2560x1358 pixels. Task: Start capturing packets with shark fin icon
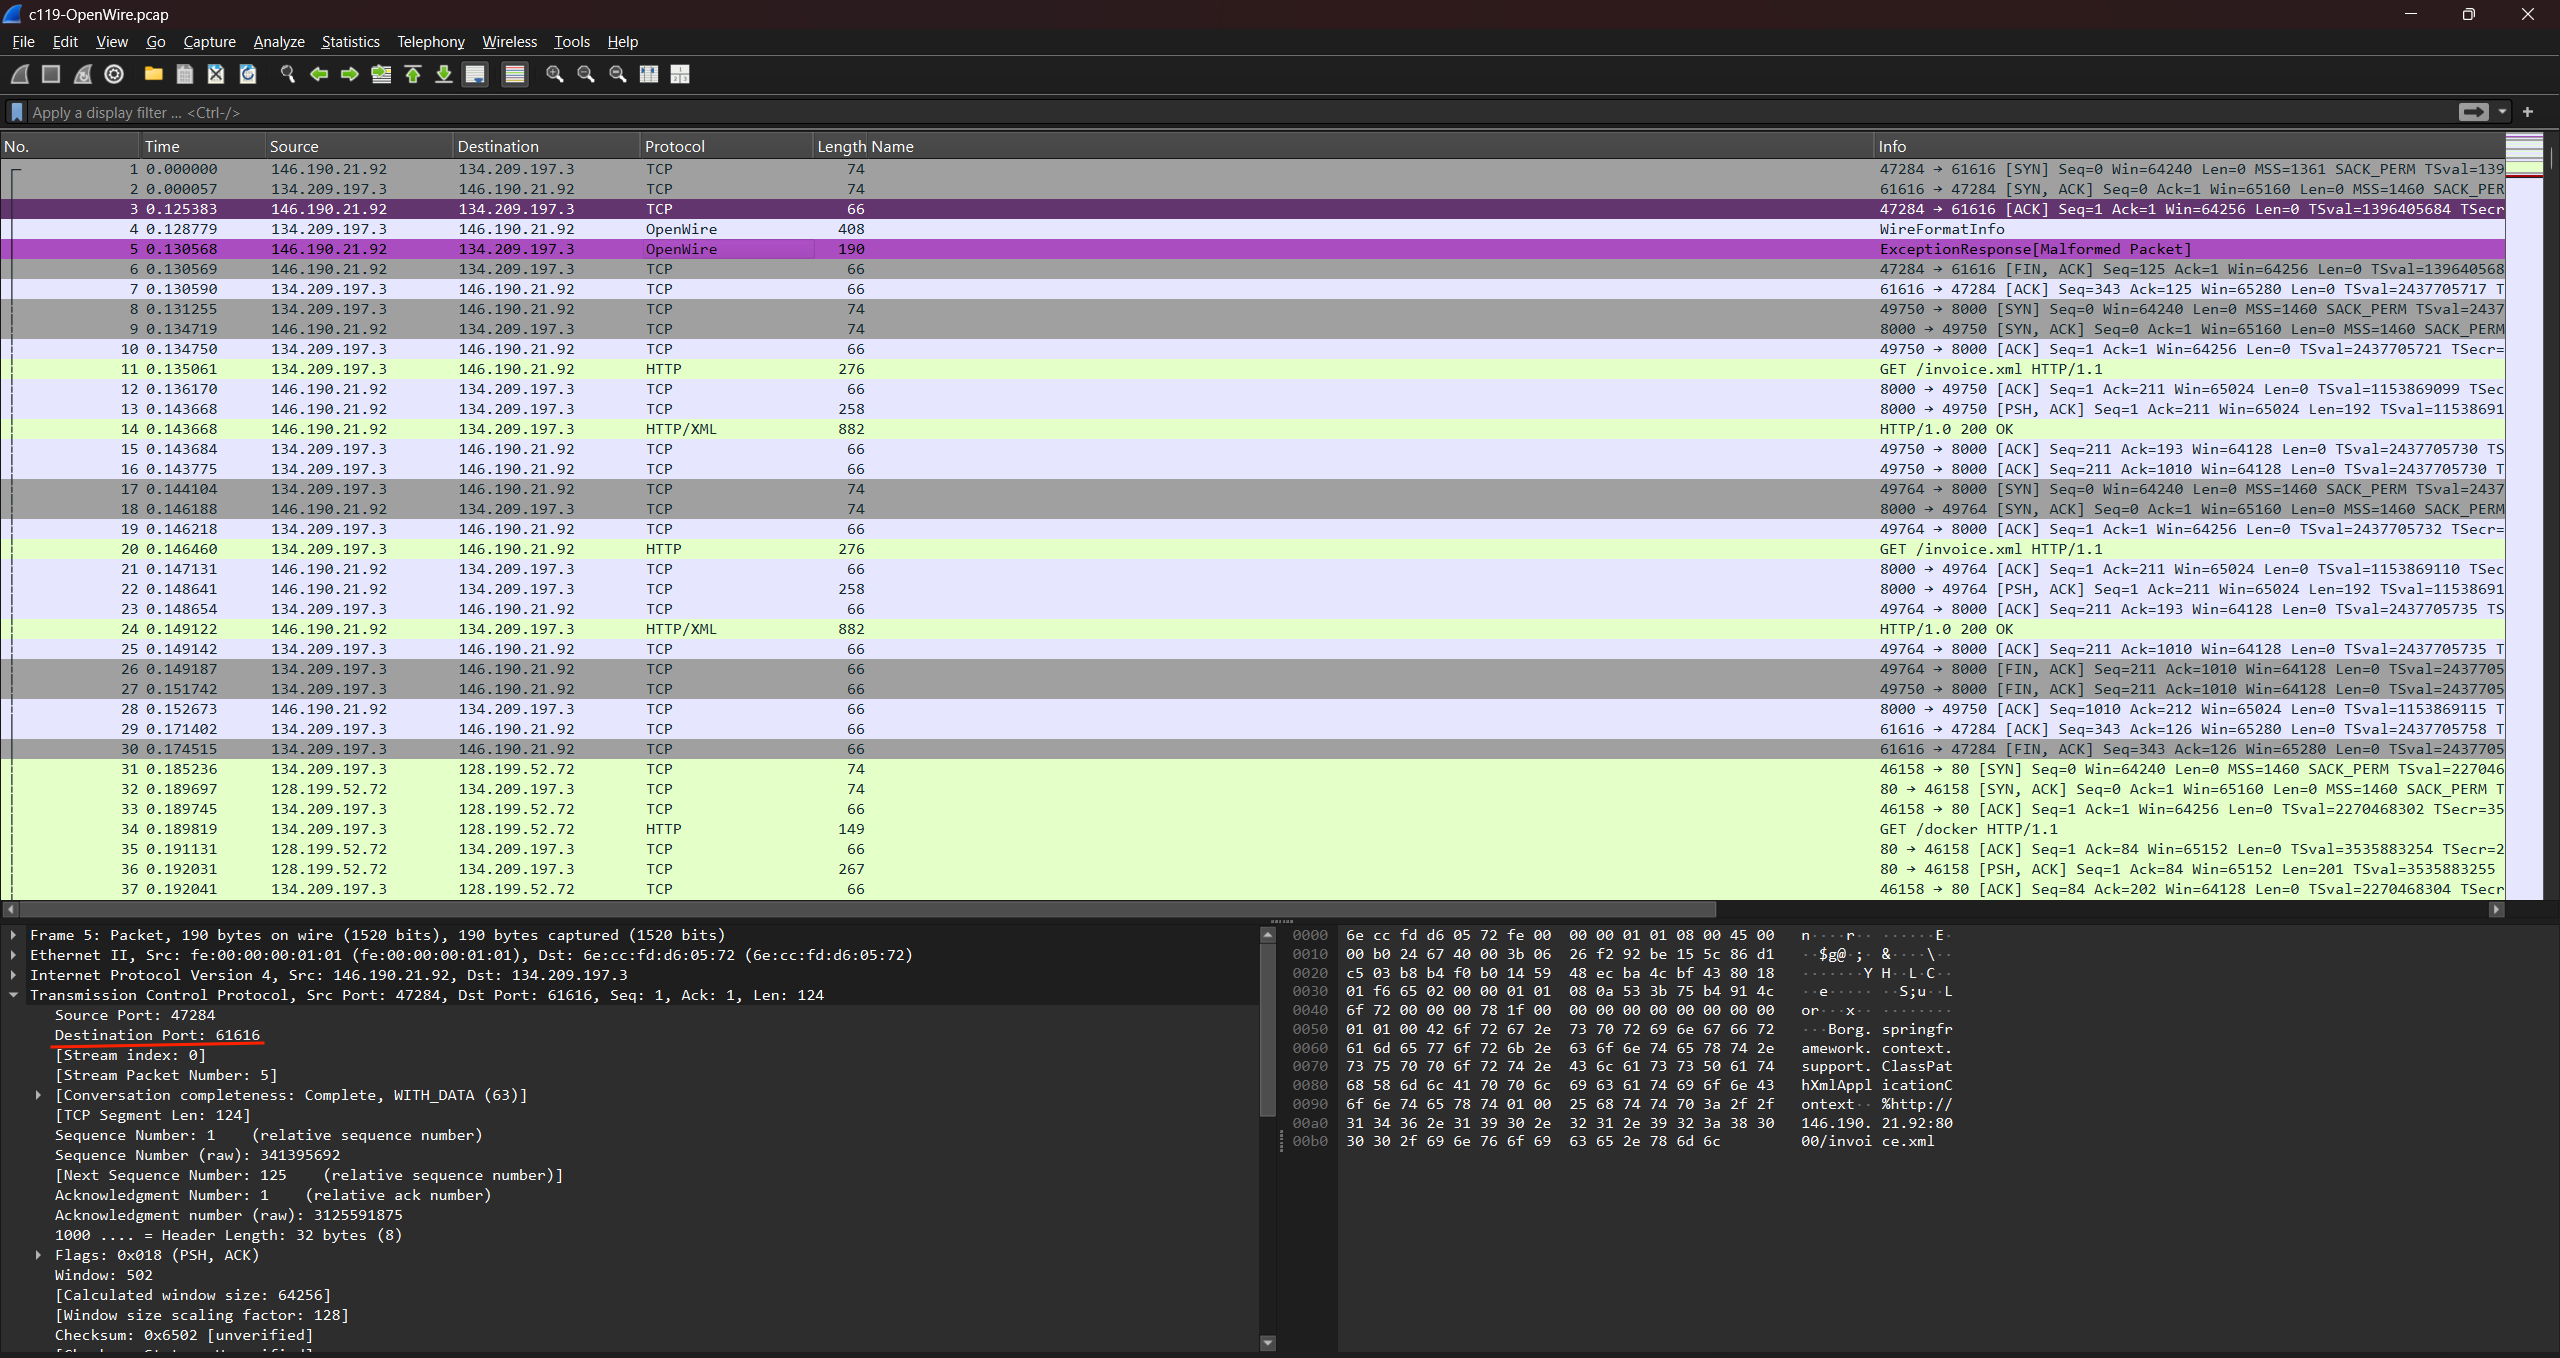tap(20, 74)
